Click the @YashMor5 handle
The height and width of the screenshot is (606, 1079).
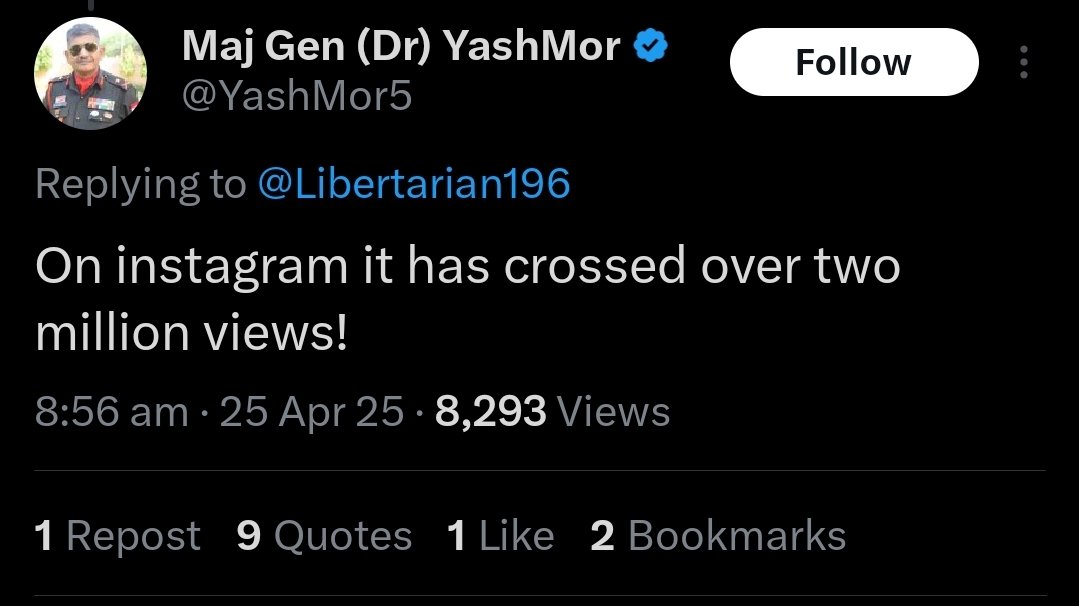coord(297,97)
